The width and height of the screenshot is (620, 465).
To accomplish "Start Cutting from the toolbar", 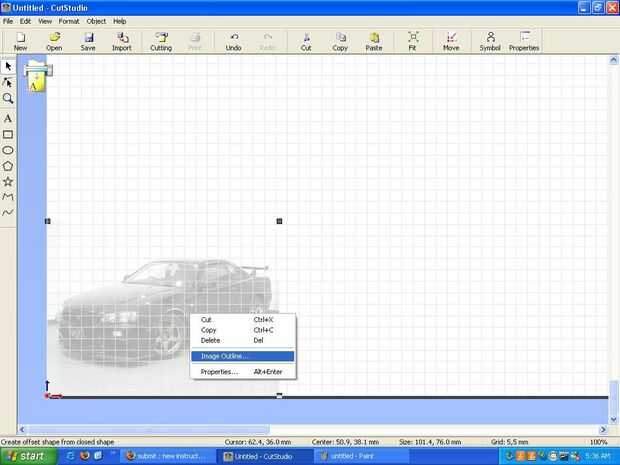I will pyautogui.click(x=161, y=42).
